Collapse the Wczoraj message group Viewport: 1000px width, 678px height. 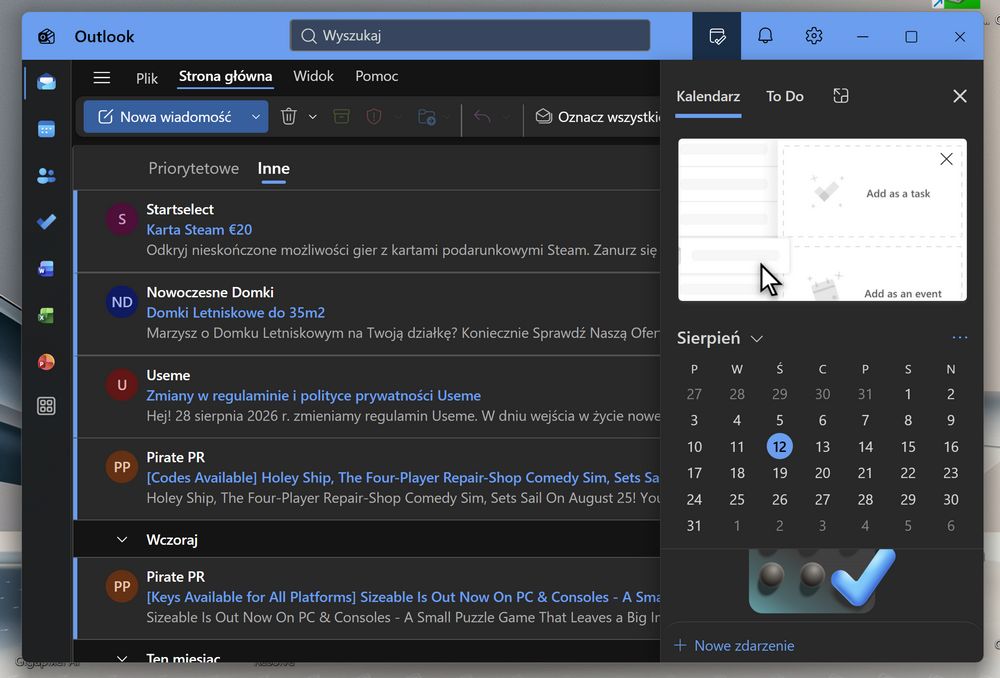(x=122, y=540)
